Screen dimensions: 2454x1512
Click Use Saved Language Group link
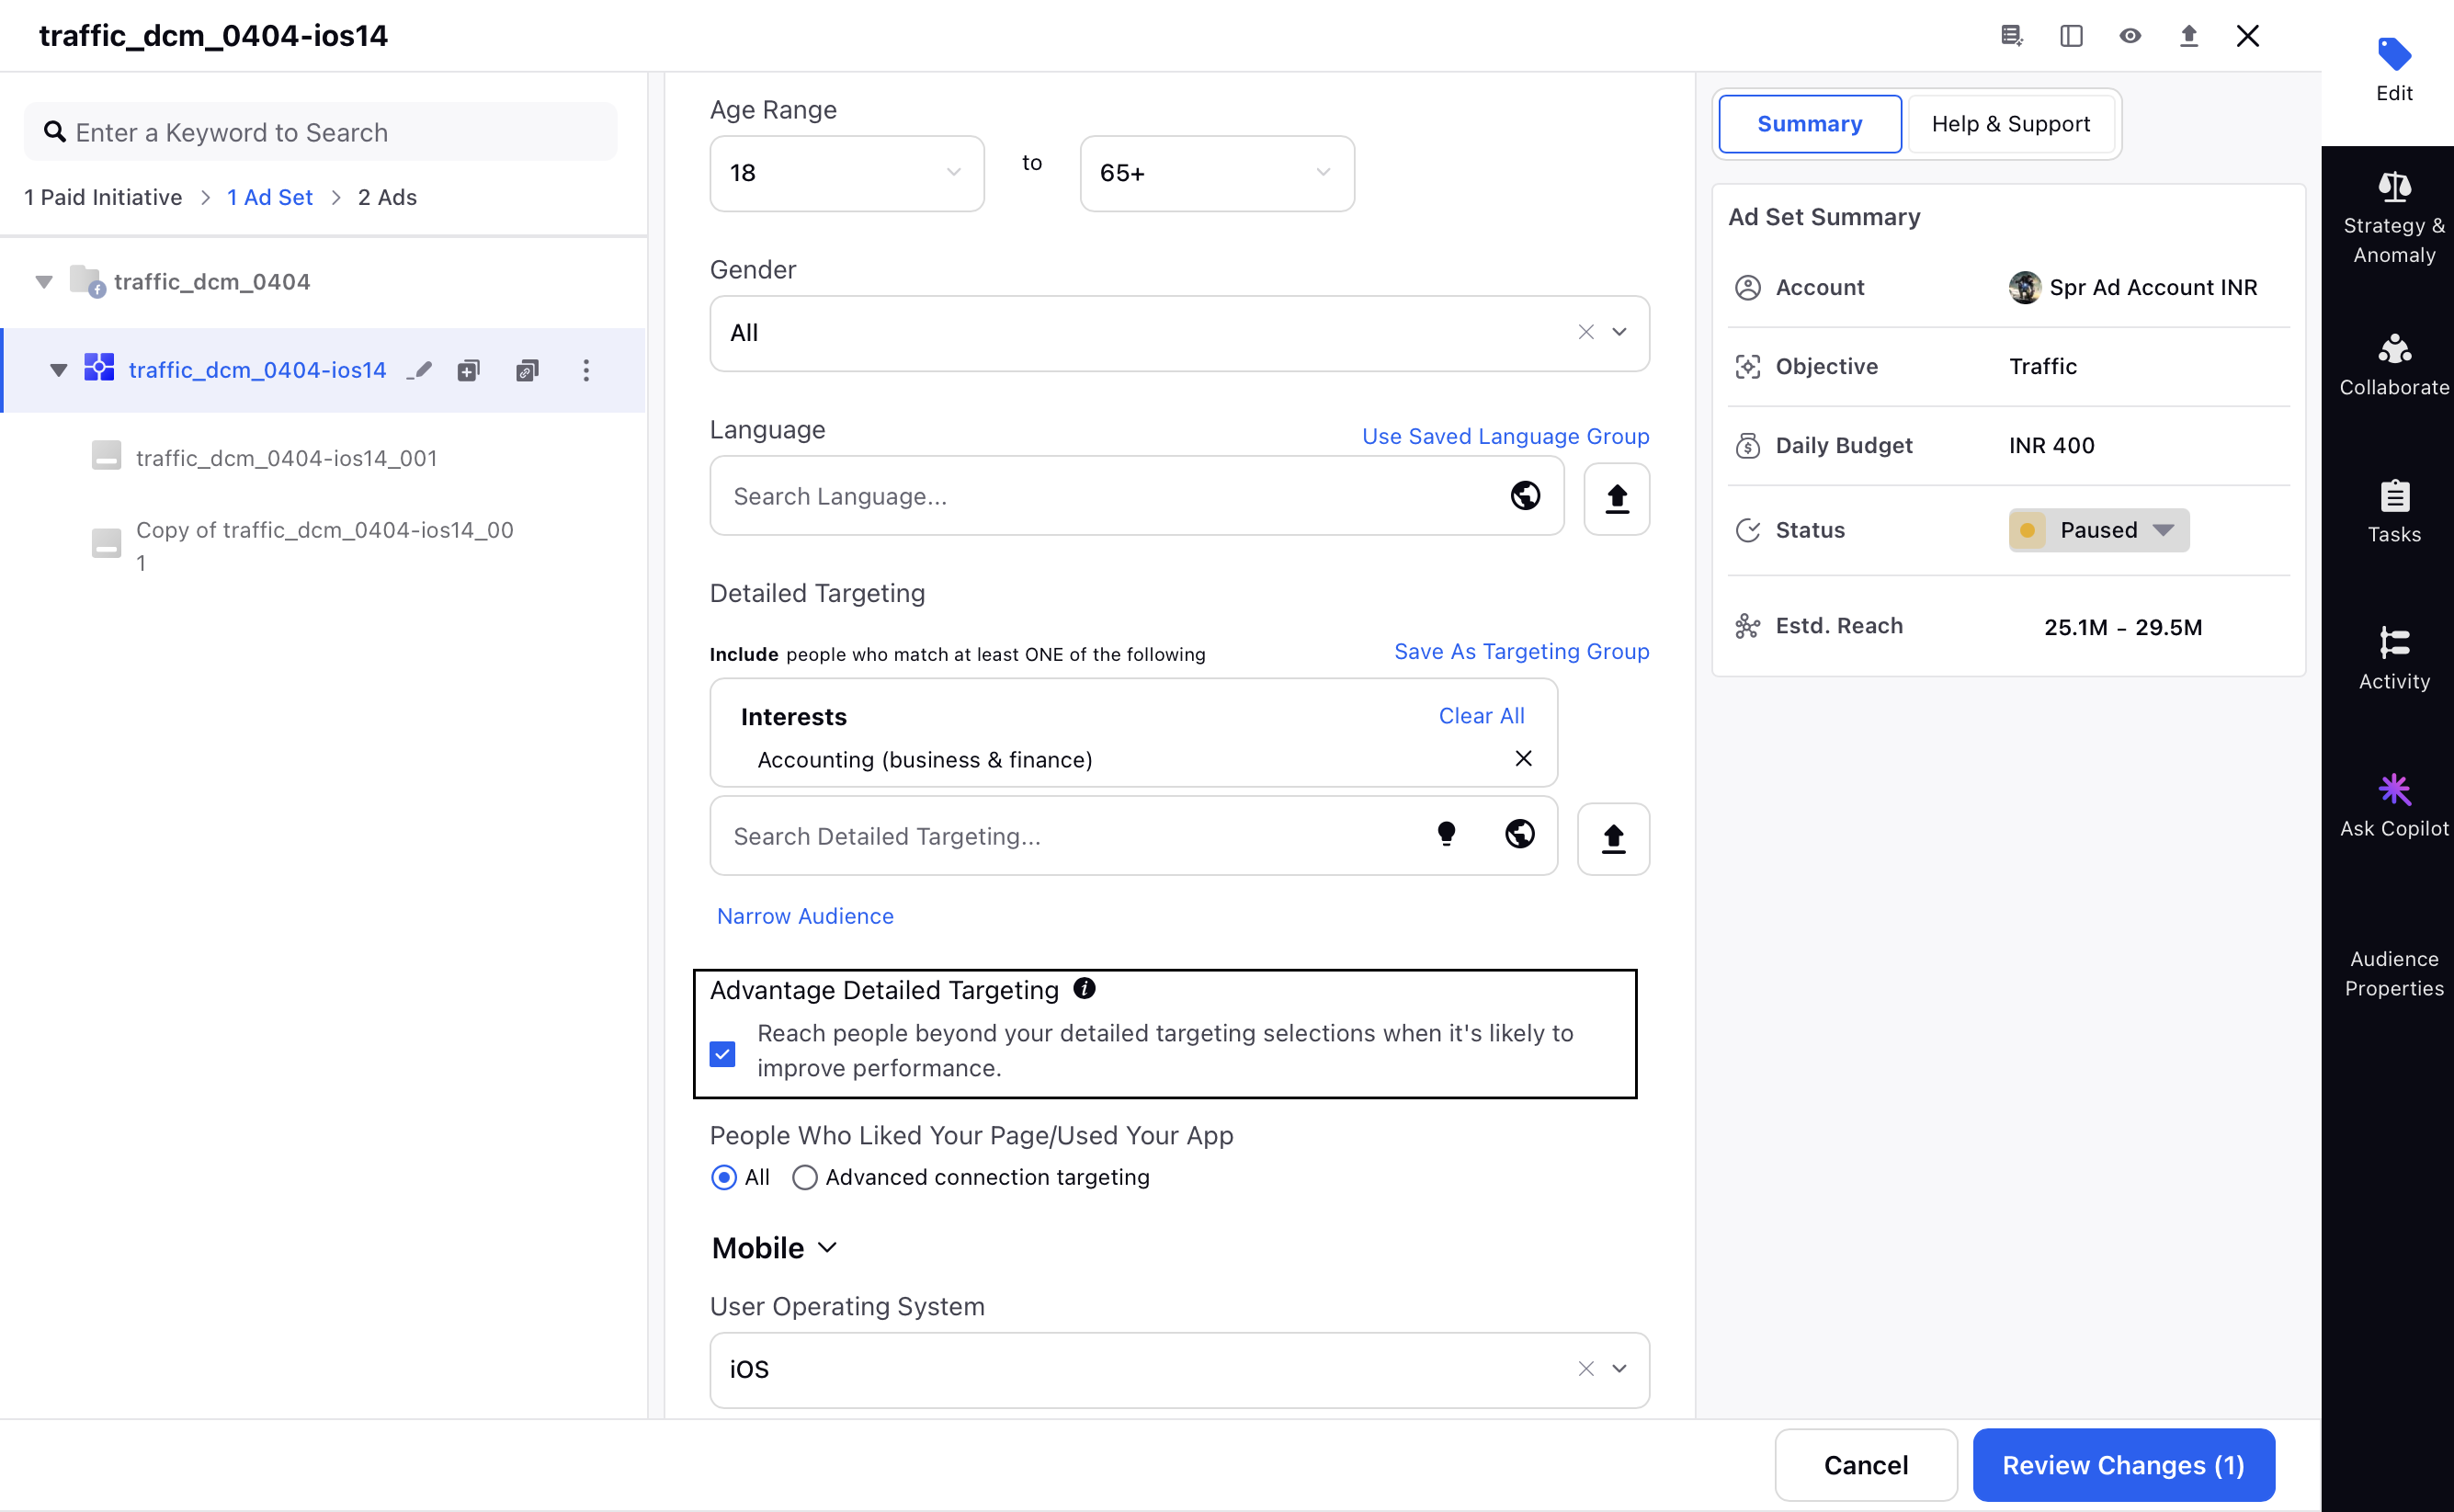tap(1505, 436)
